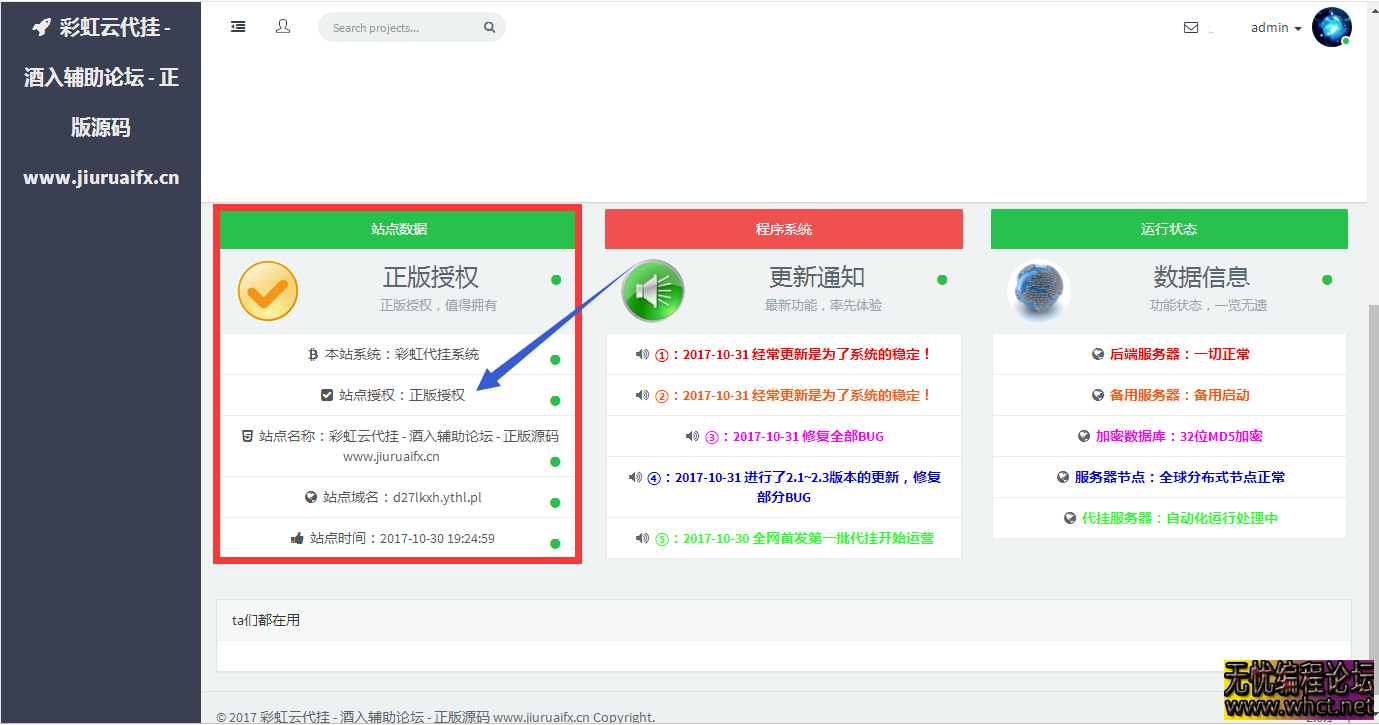The height and width of the screenshot is (725, 1379).
Task: Click the search magnifier icon
Action: (489, 28)
